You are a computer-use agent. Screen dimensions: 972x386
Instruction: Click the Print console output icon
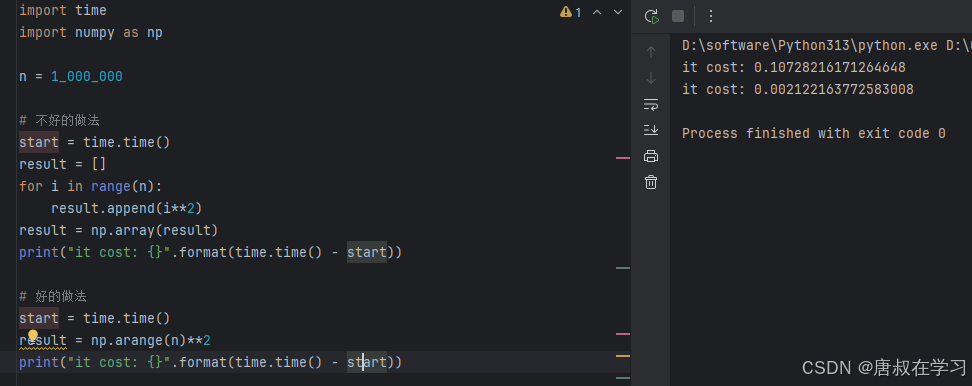651,156
